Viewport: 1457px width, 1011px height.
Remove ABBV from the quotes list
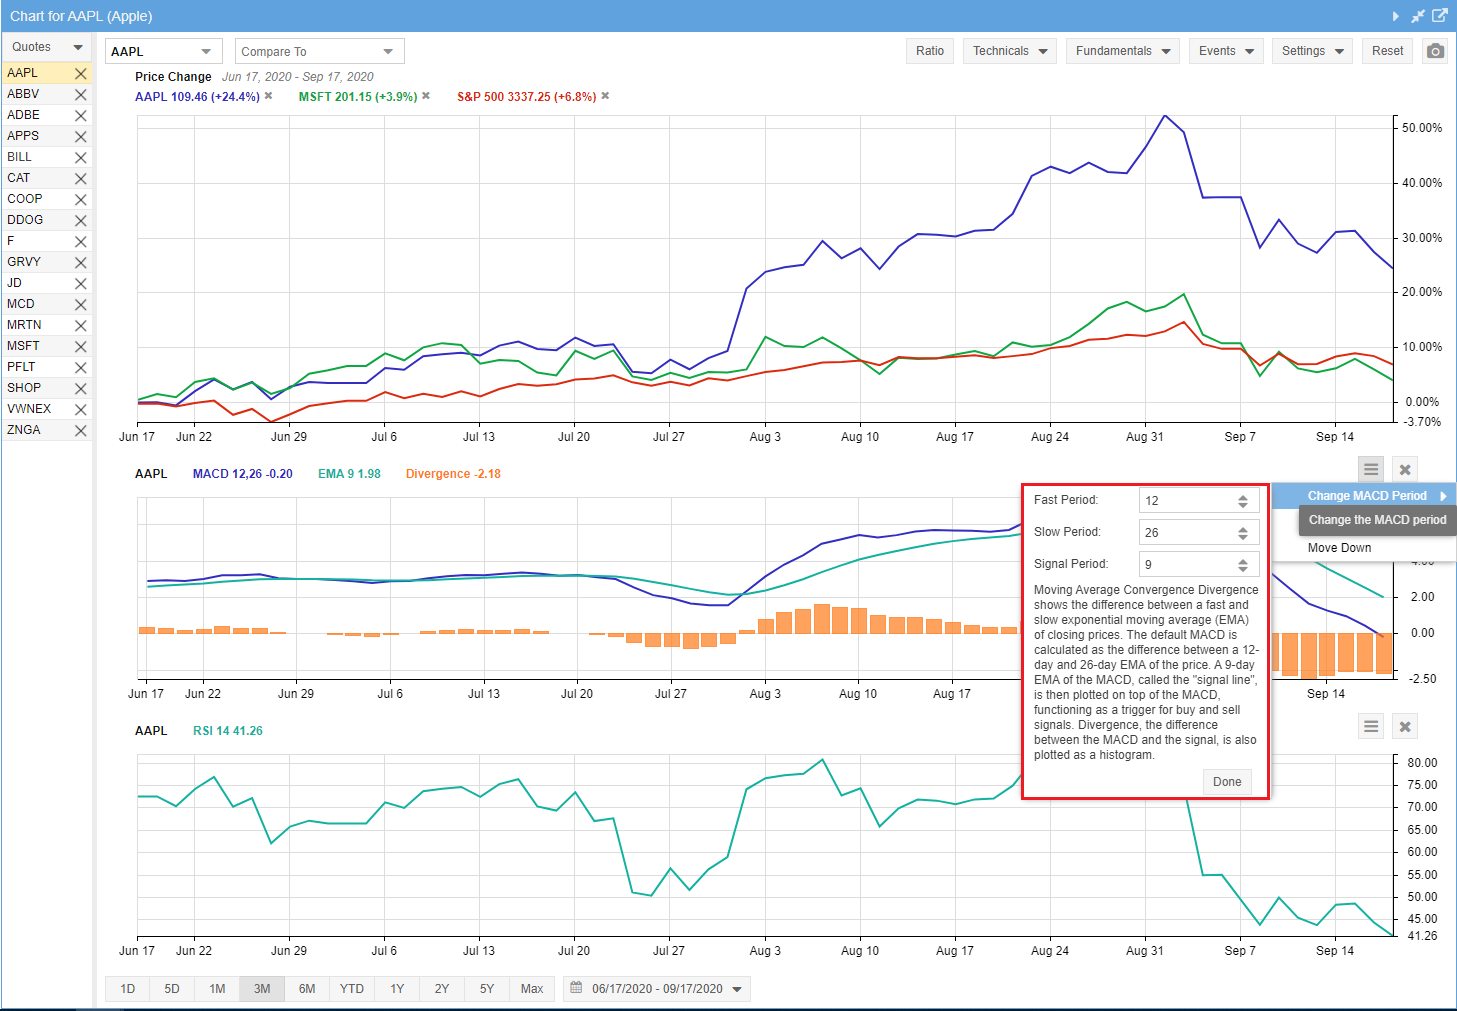point(81,95)
